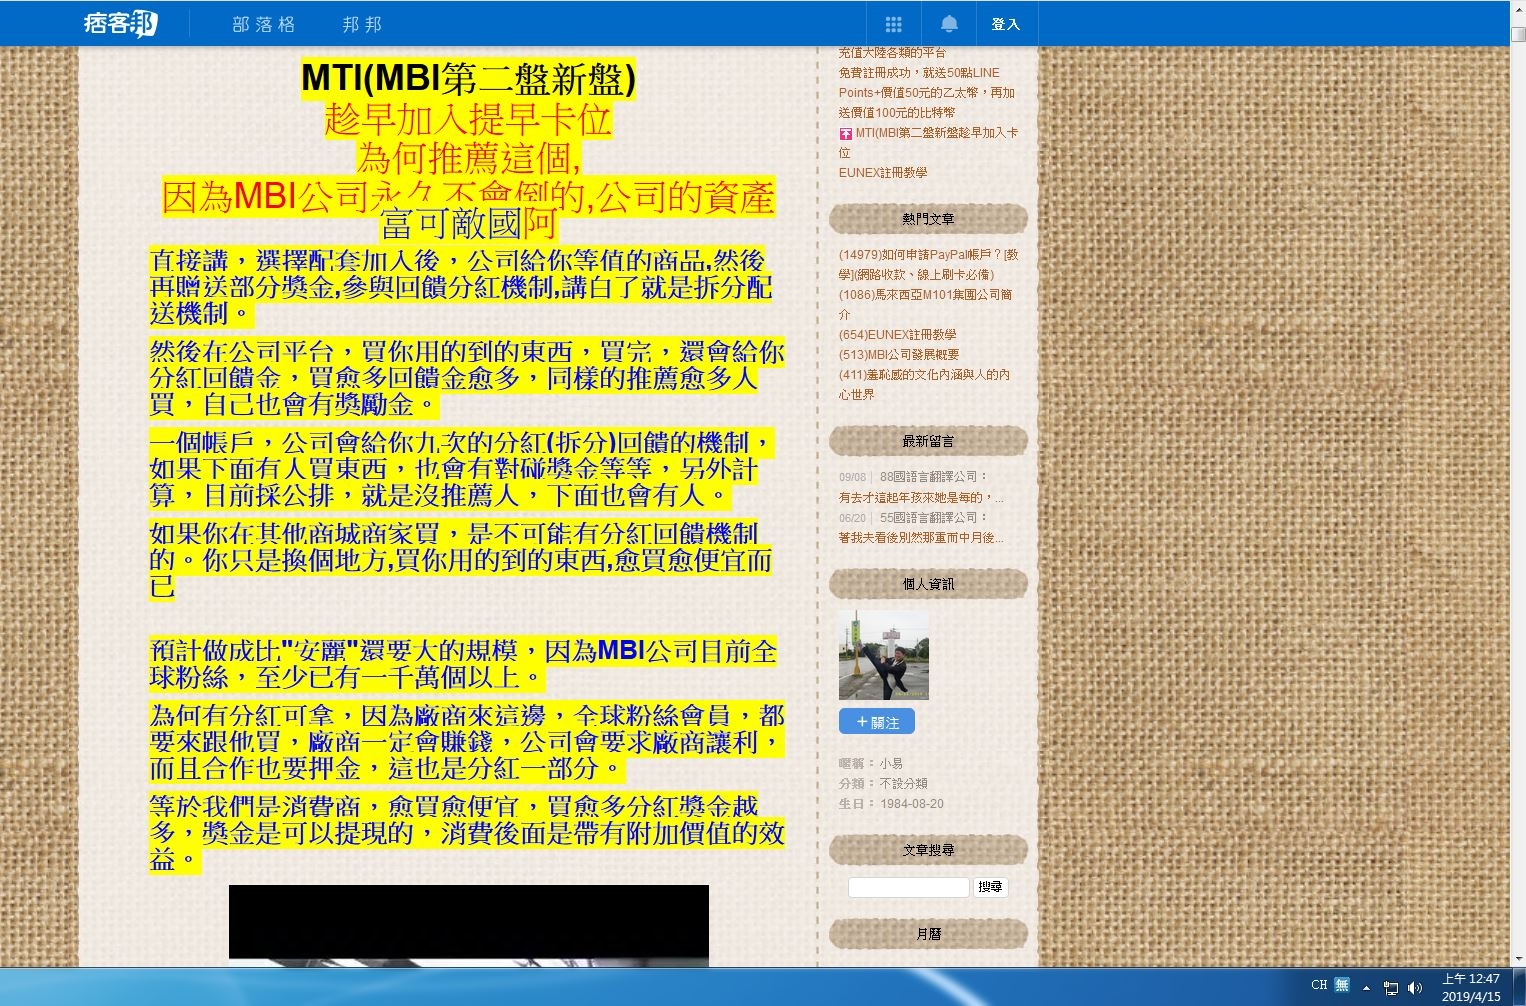Click the paragraph starting 直接講，選擇配套加入後
Image resolution: width=1526 pixels, height=1006 pixels.
tap(461, 287)
